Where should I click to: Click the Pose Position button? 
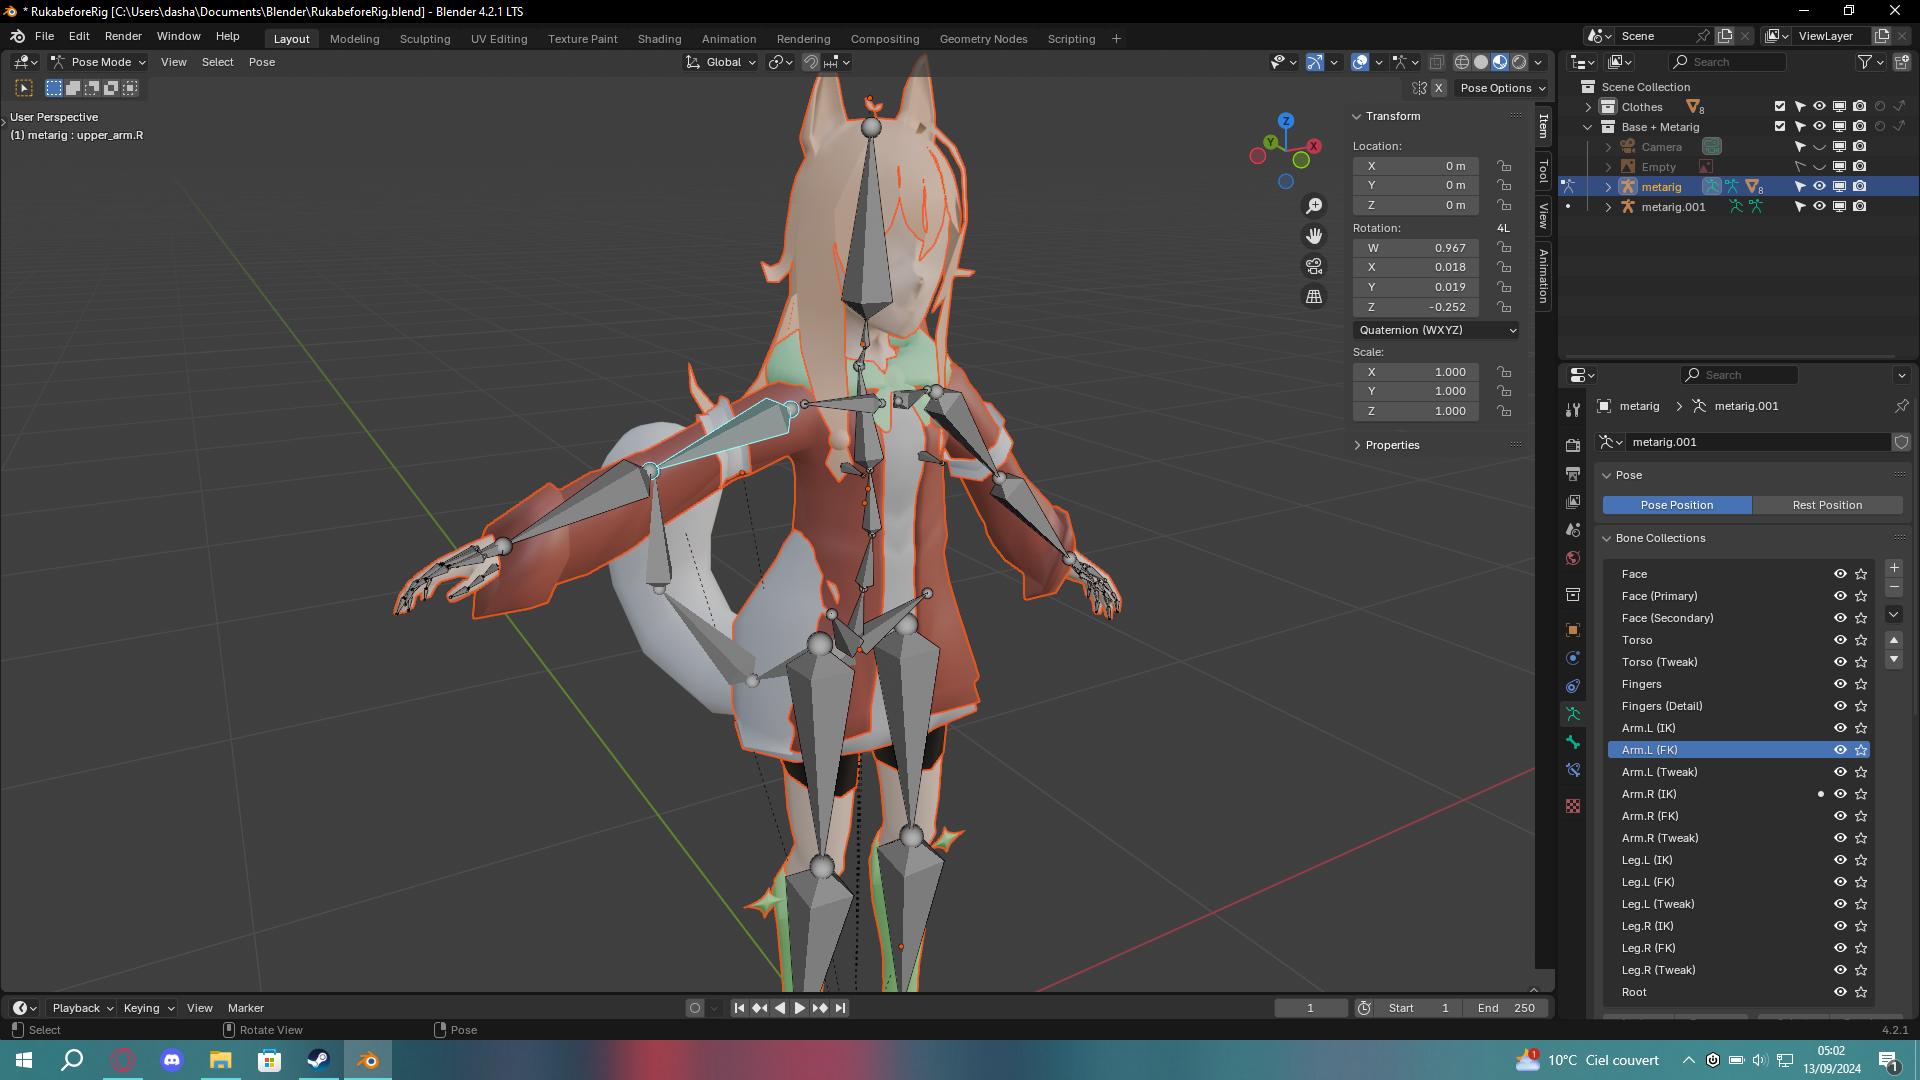click(x=1677, y=505)
